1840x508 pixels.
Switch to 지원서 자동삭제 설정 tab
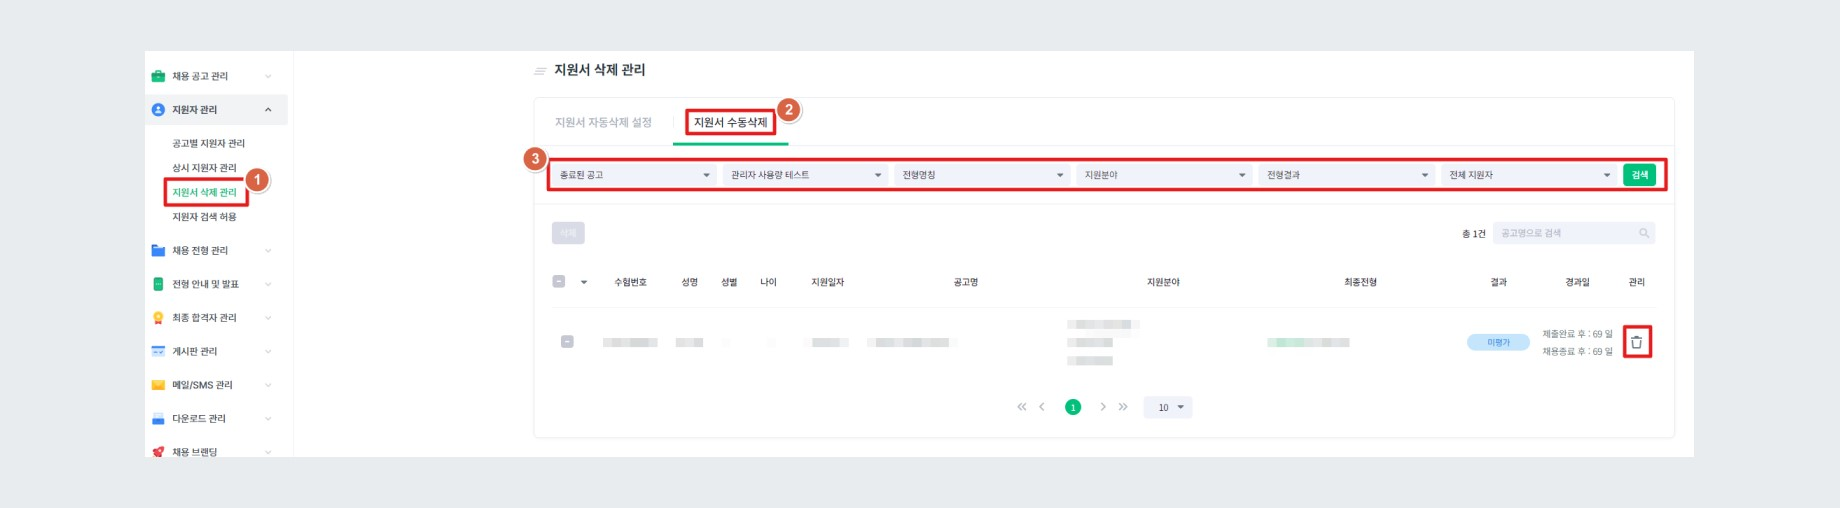(x=603, y=122)
